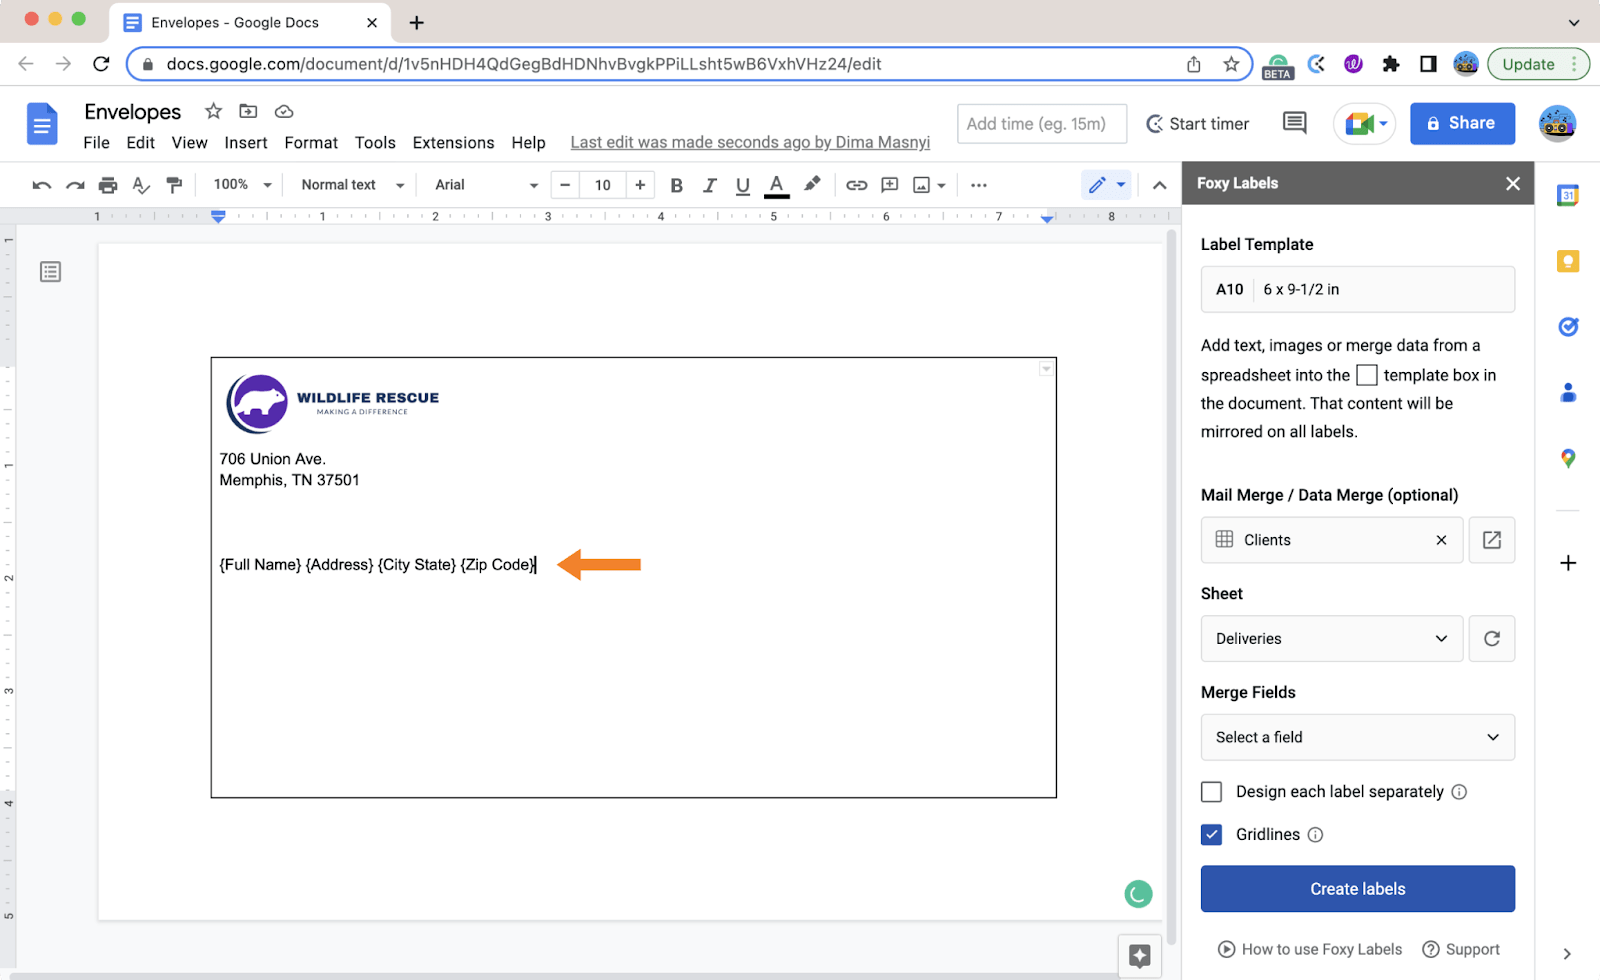Select the Paint format tool
Screen dimensions: 1600x980
point(175,185)
